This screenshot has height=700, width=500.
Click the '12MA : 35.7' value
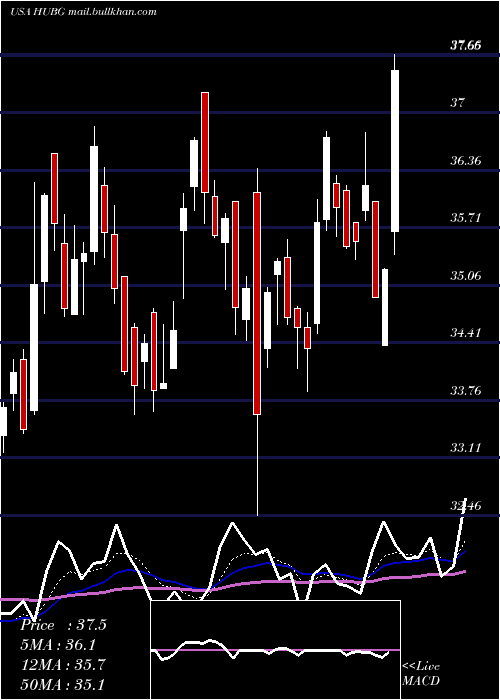63,664
